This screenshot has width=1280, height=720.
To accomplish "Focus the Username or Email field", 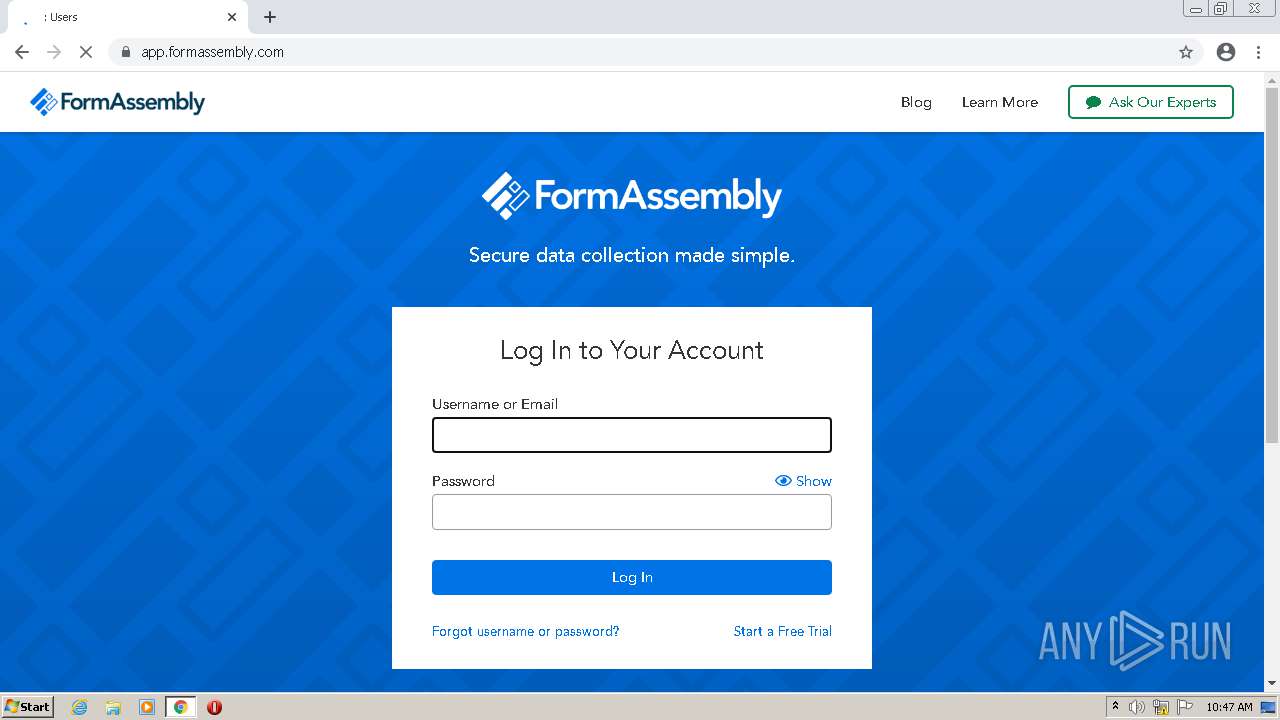I will coord(632,435).
